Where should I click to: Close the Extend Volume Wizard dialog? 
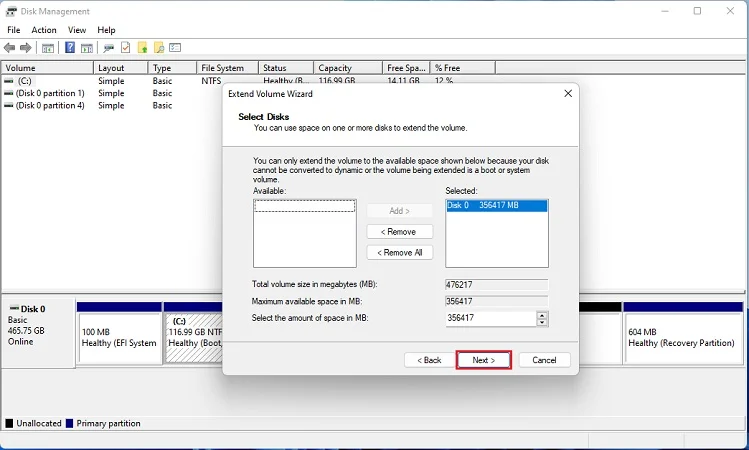568,94
